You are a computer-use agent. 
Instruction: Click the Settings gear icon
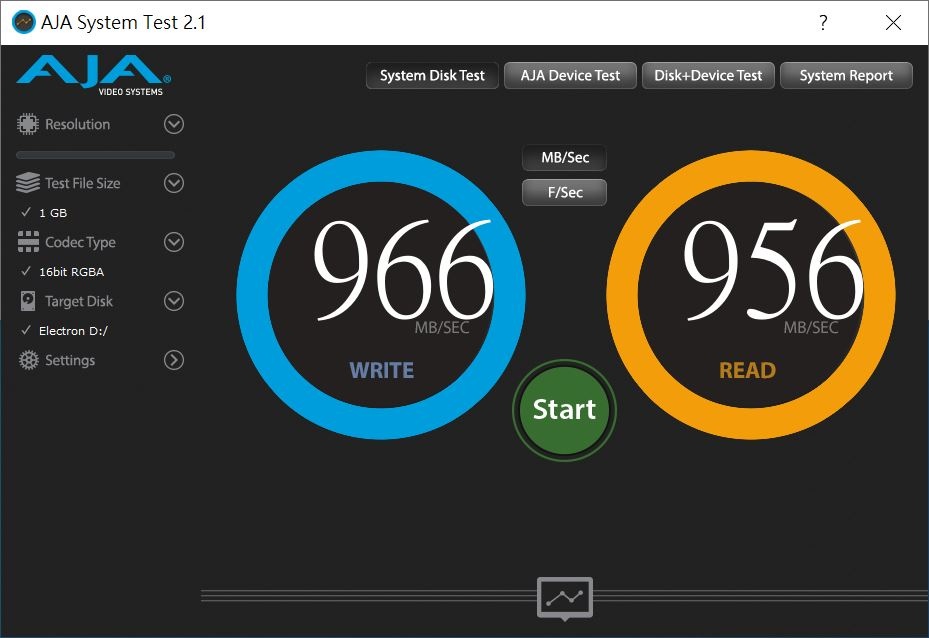[28, 360]
